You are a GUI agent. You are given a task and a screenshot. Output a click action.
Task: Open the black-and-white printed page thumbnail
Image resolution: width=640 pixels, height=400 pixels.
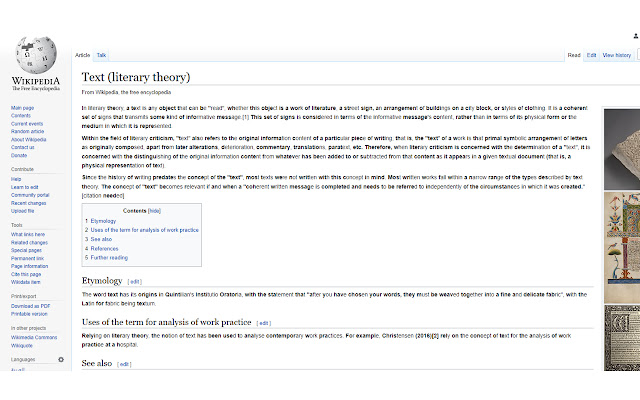pyautogui.click(x=622, y=338)
